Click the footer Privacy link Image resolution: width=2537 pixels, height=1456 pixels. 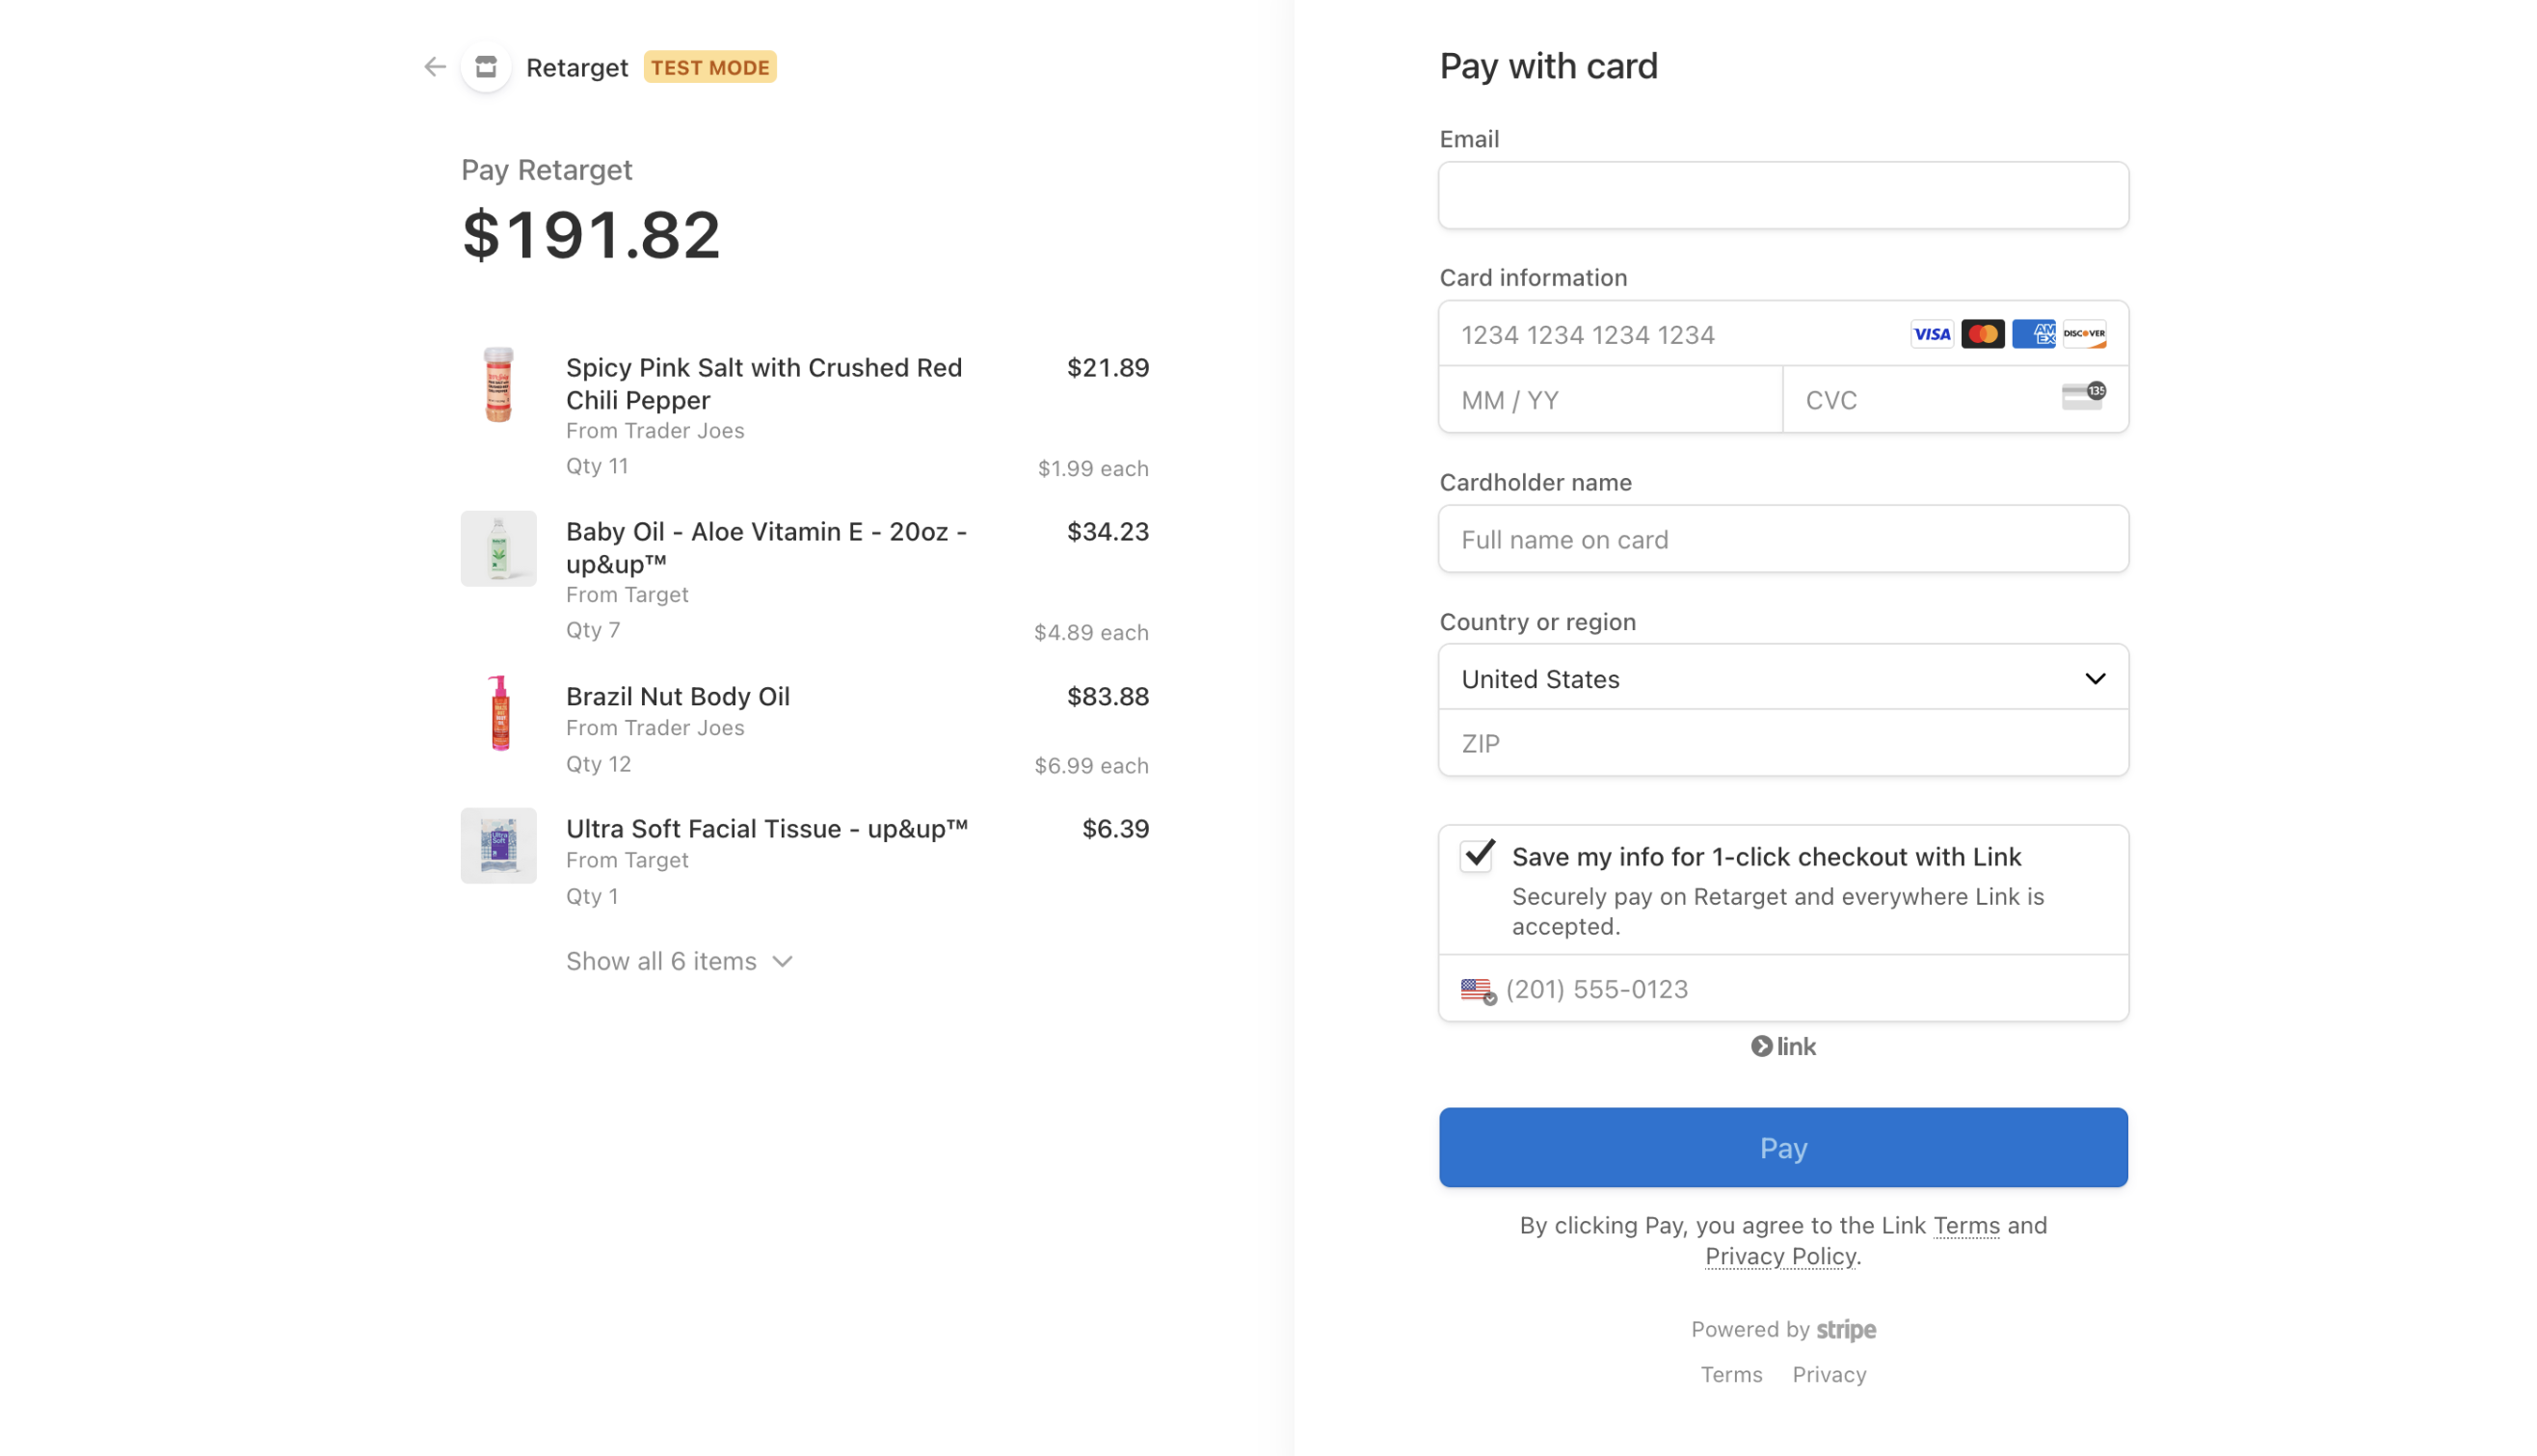coord(1829,1375)
